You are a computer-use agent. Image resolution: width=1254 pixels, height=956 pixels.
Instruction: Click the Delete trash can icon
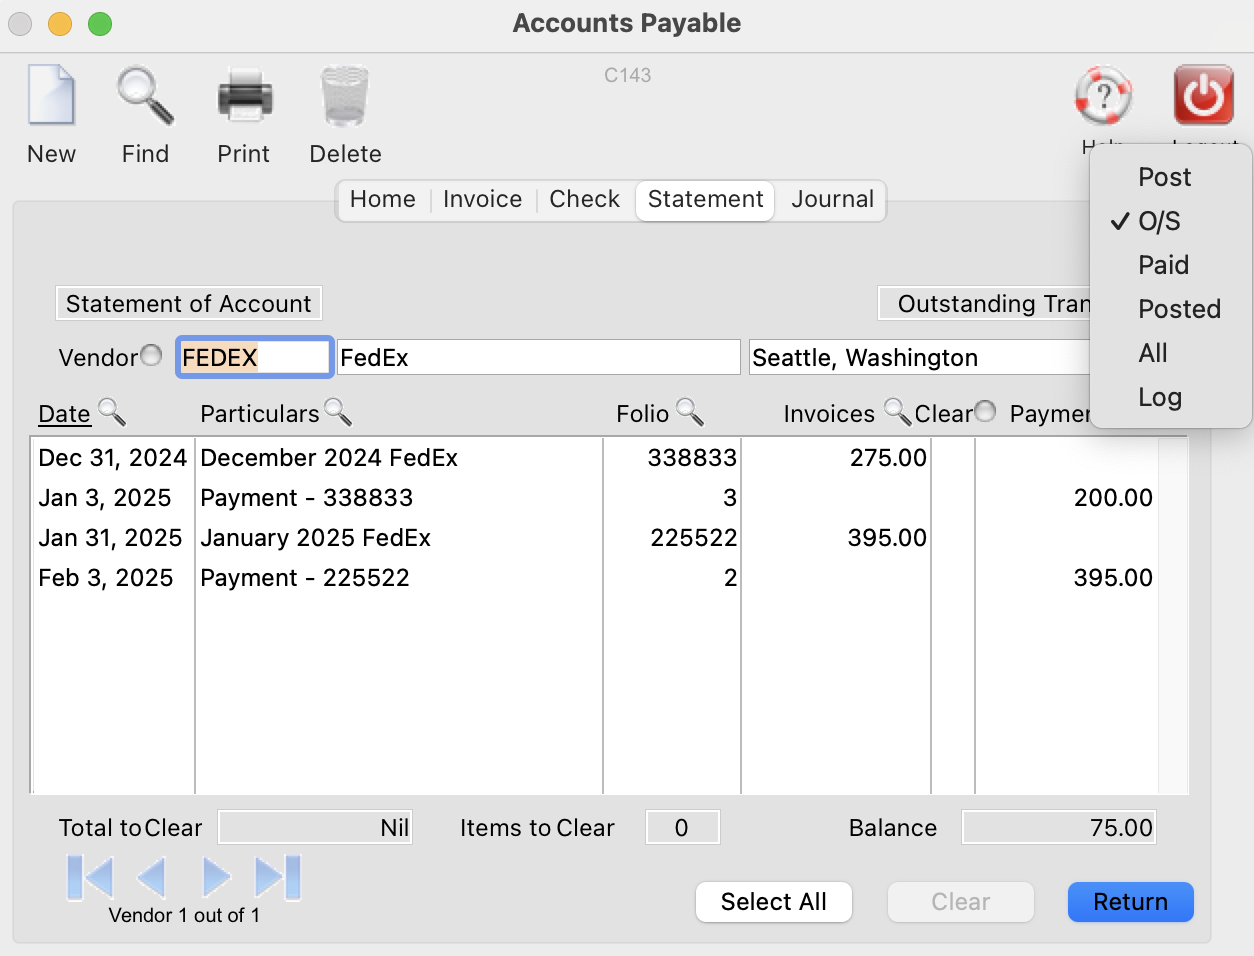tap(345, 96)
